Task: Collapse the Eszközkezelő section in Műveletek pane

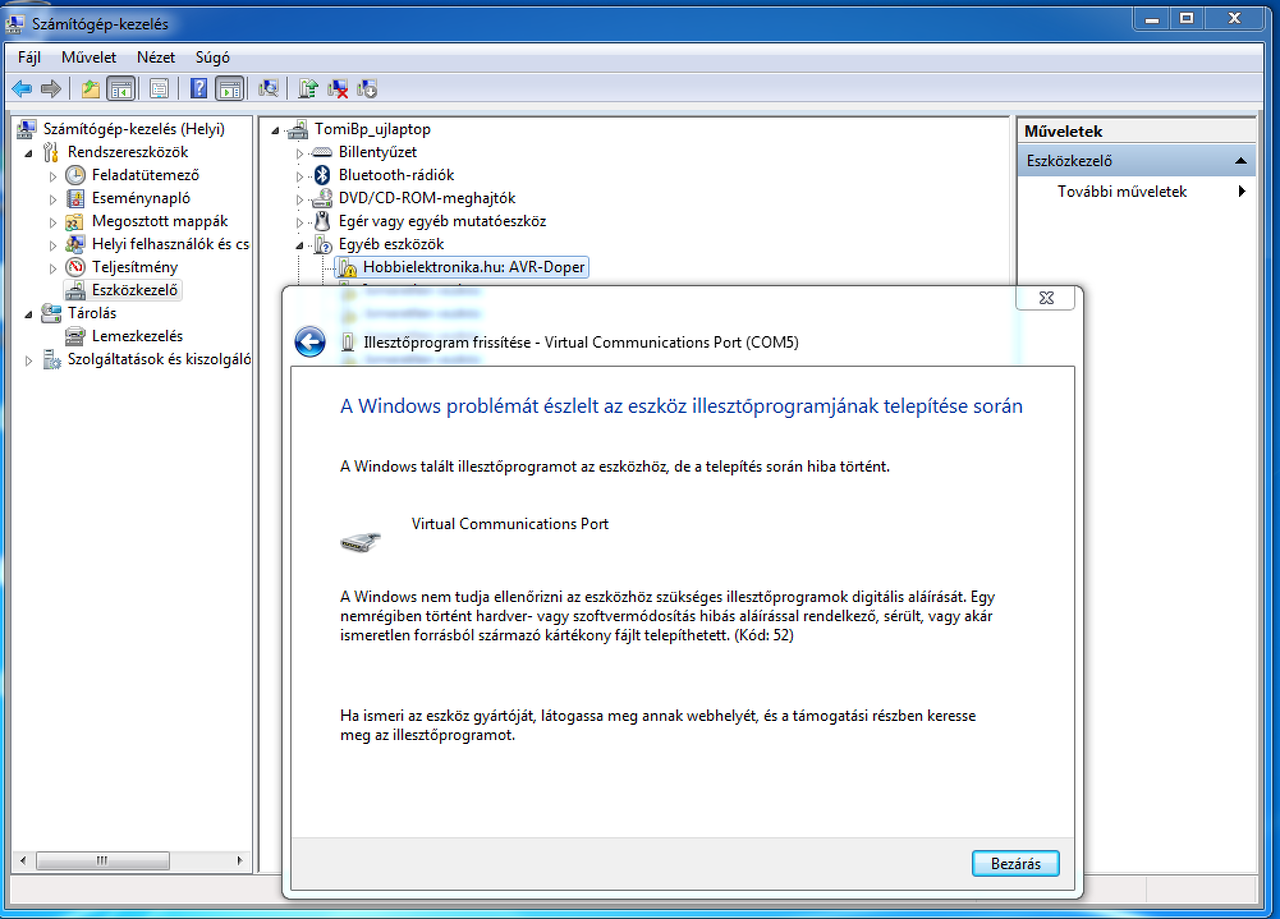Action: [x=1240, y=161]
